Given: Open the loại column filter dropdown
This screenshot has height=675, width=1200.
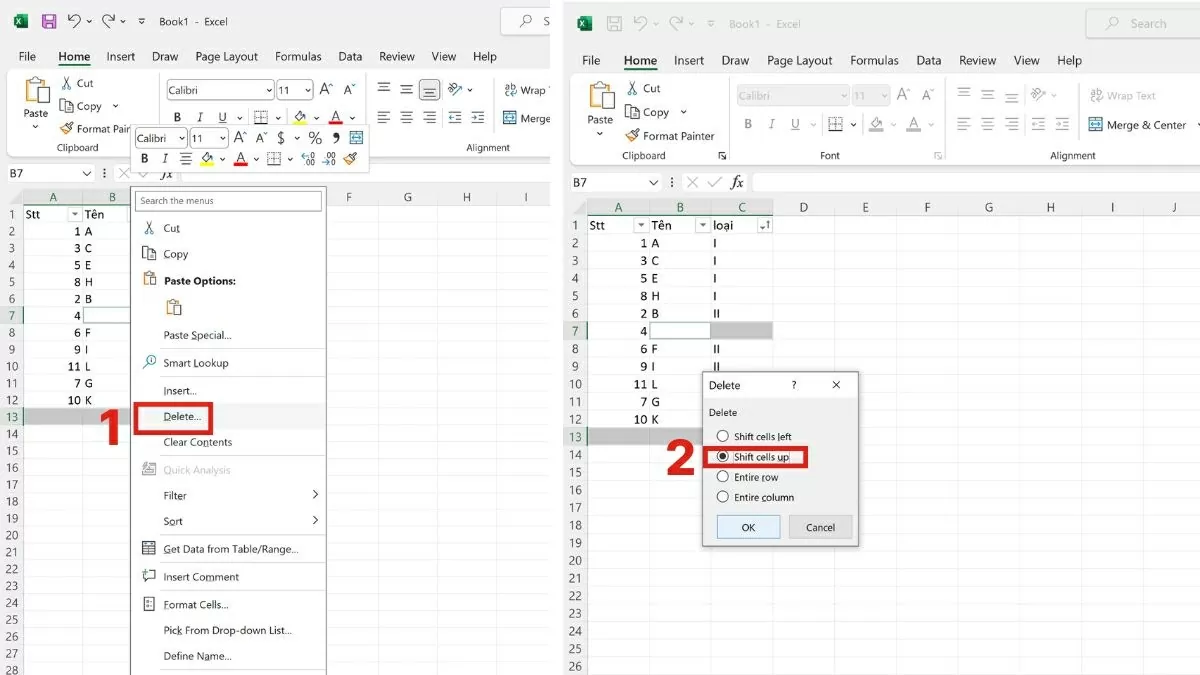Looking at the screenshot, I should tap(765, 226).
